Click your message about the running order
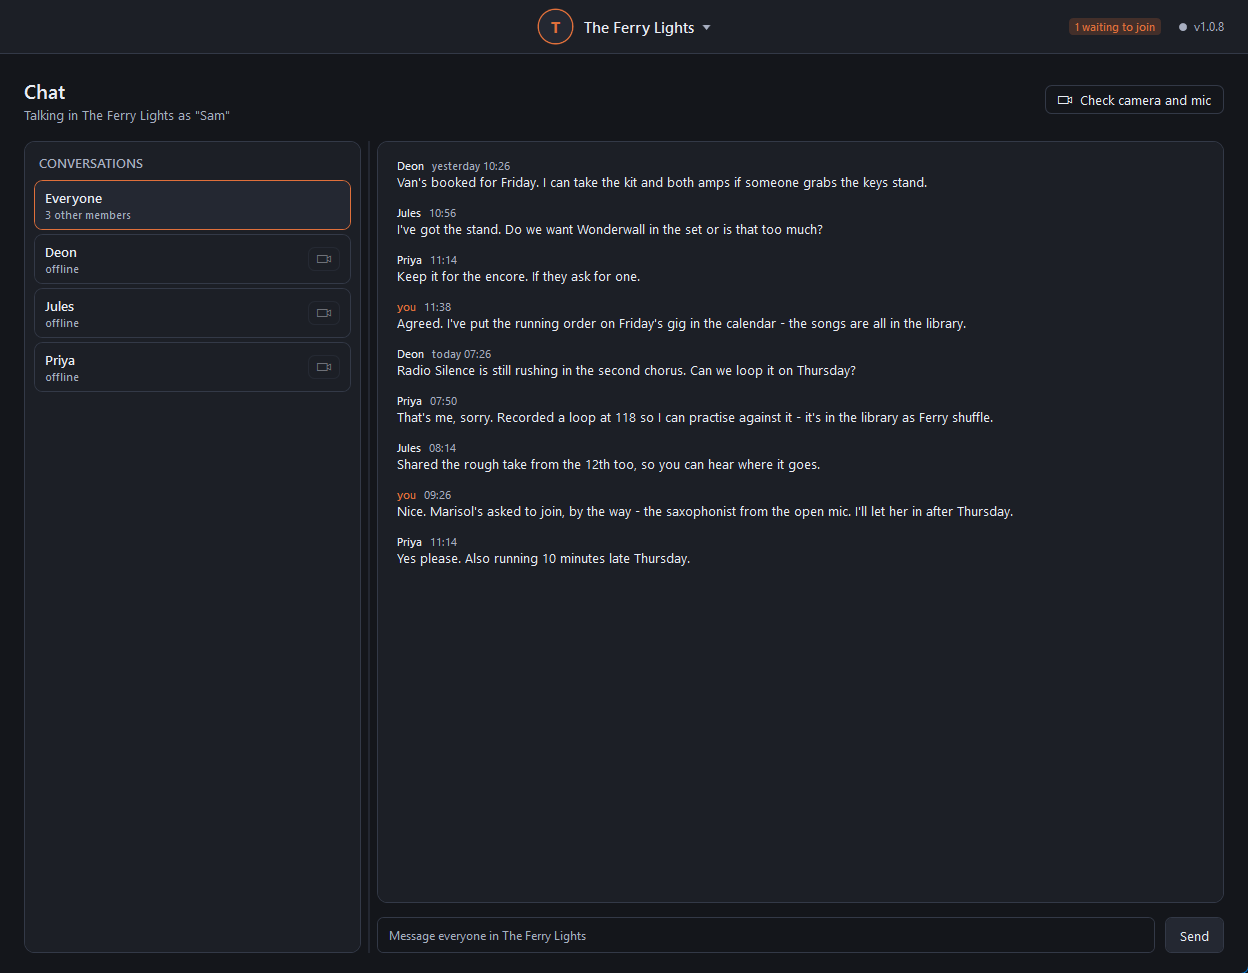The image size is (1248, 973). point(681,324)
